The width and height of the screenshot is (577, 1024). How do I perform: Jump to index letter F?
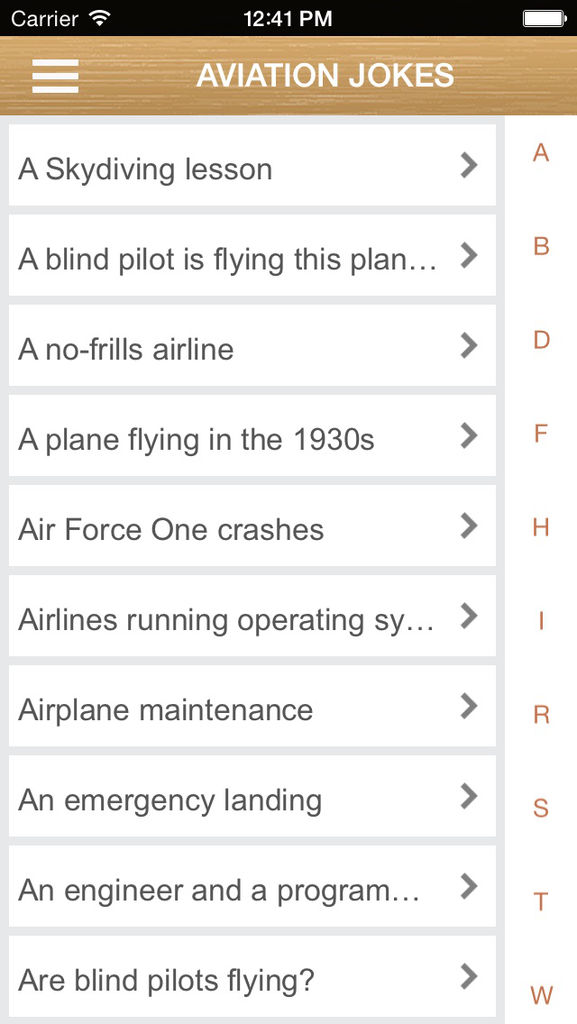[x=540, y=434]
